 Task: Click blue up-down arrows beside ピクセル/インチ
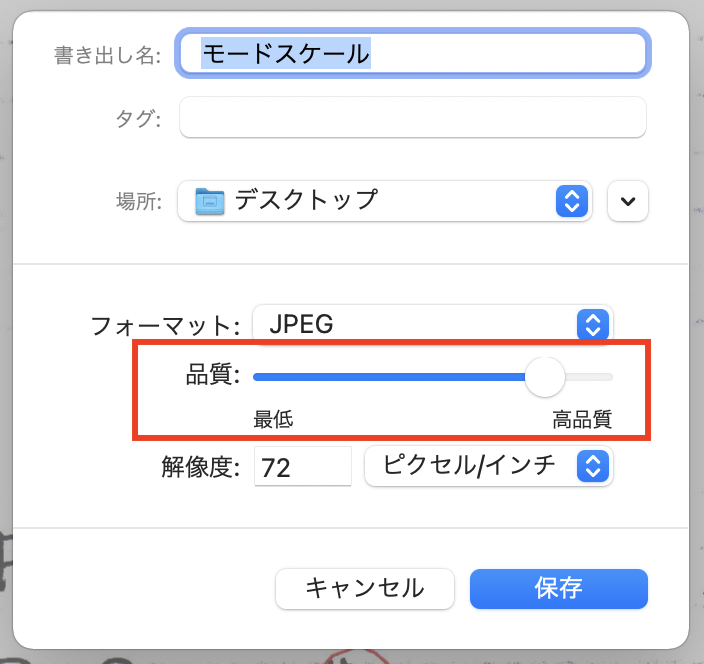(592, 466)
